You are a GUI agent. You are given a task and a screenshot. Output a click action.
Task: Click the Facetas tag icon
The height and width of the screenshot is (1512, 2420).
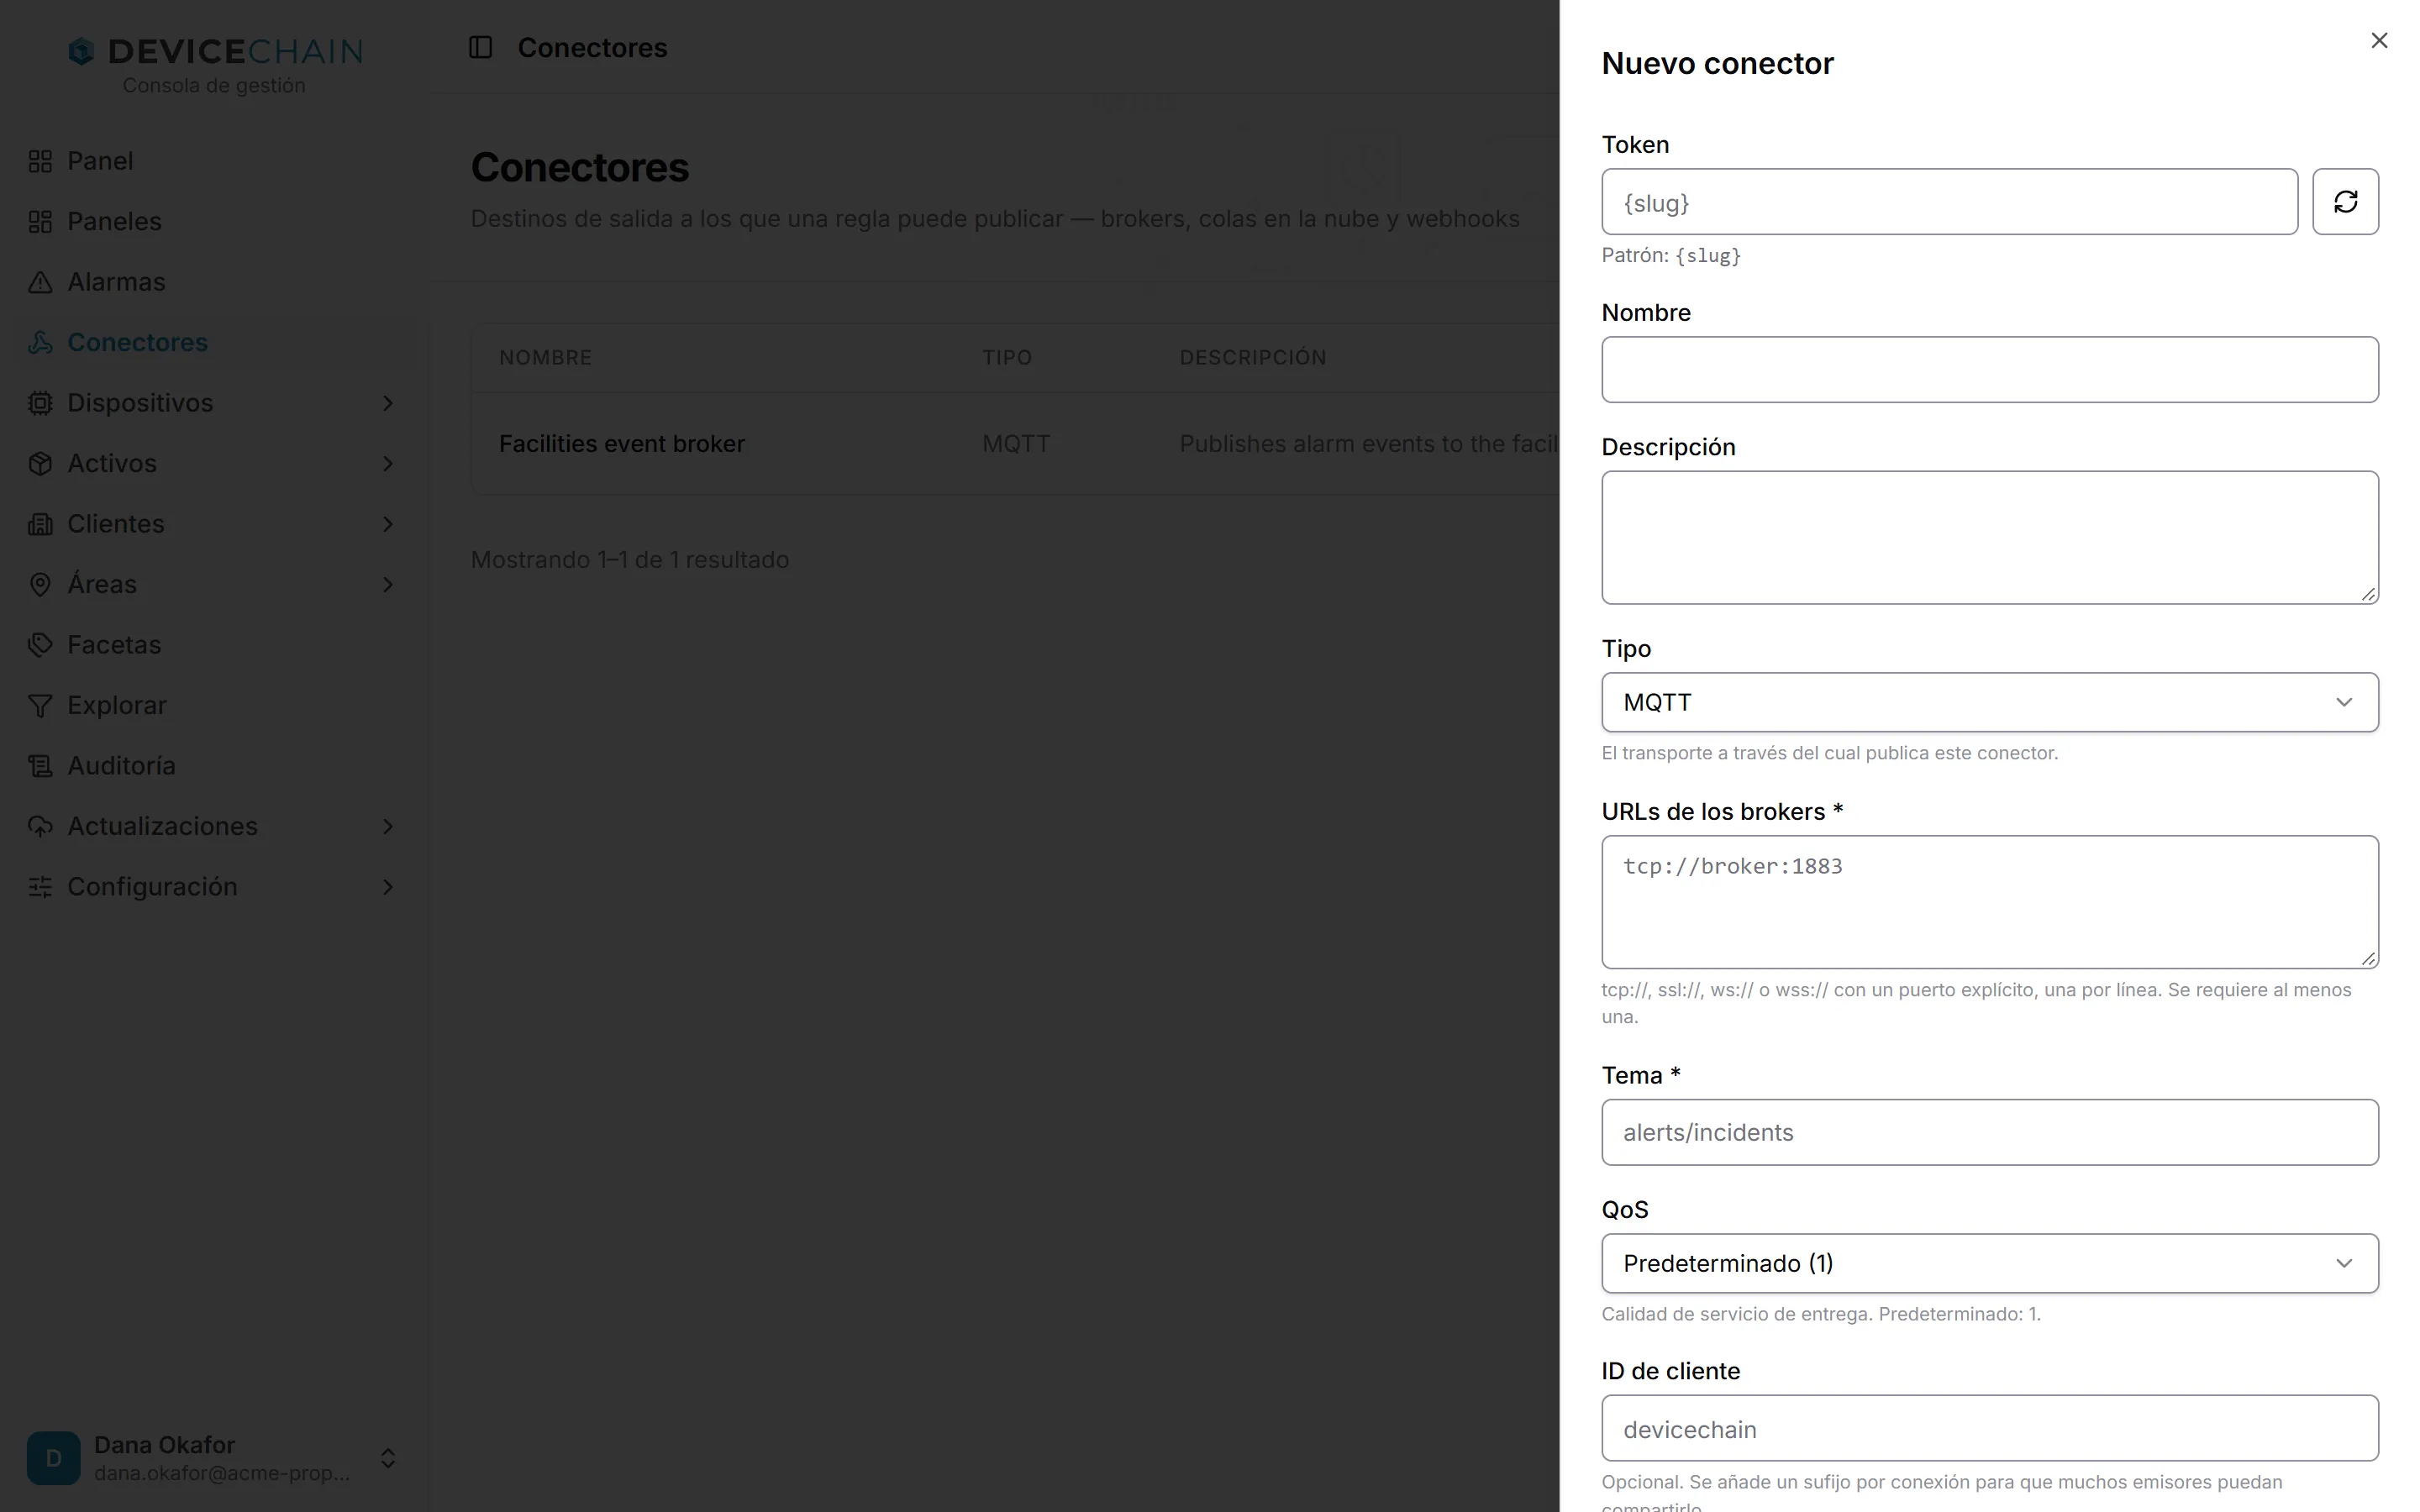40,645
